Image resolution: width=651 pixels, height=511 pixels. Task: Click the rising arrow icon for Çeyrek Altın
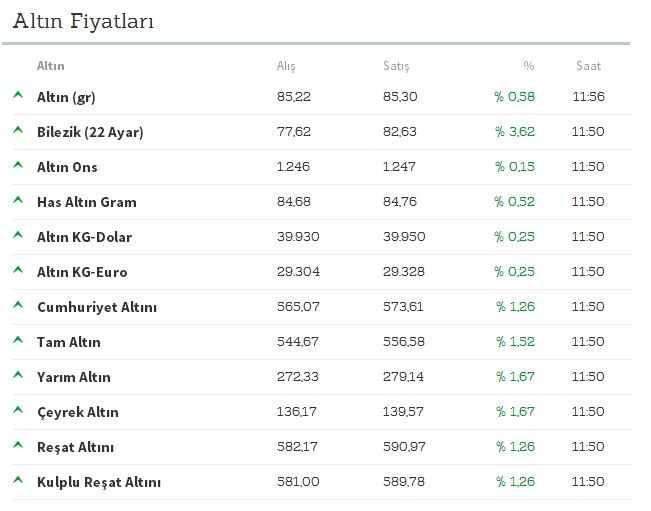(18, 410)
